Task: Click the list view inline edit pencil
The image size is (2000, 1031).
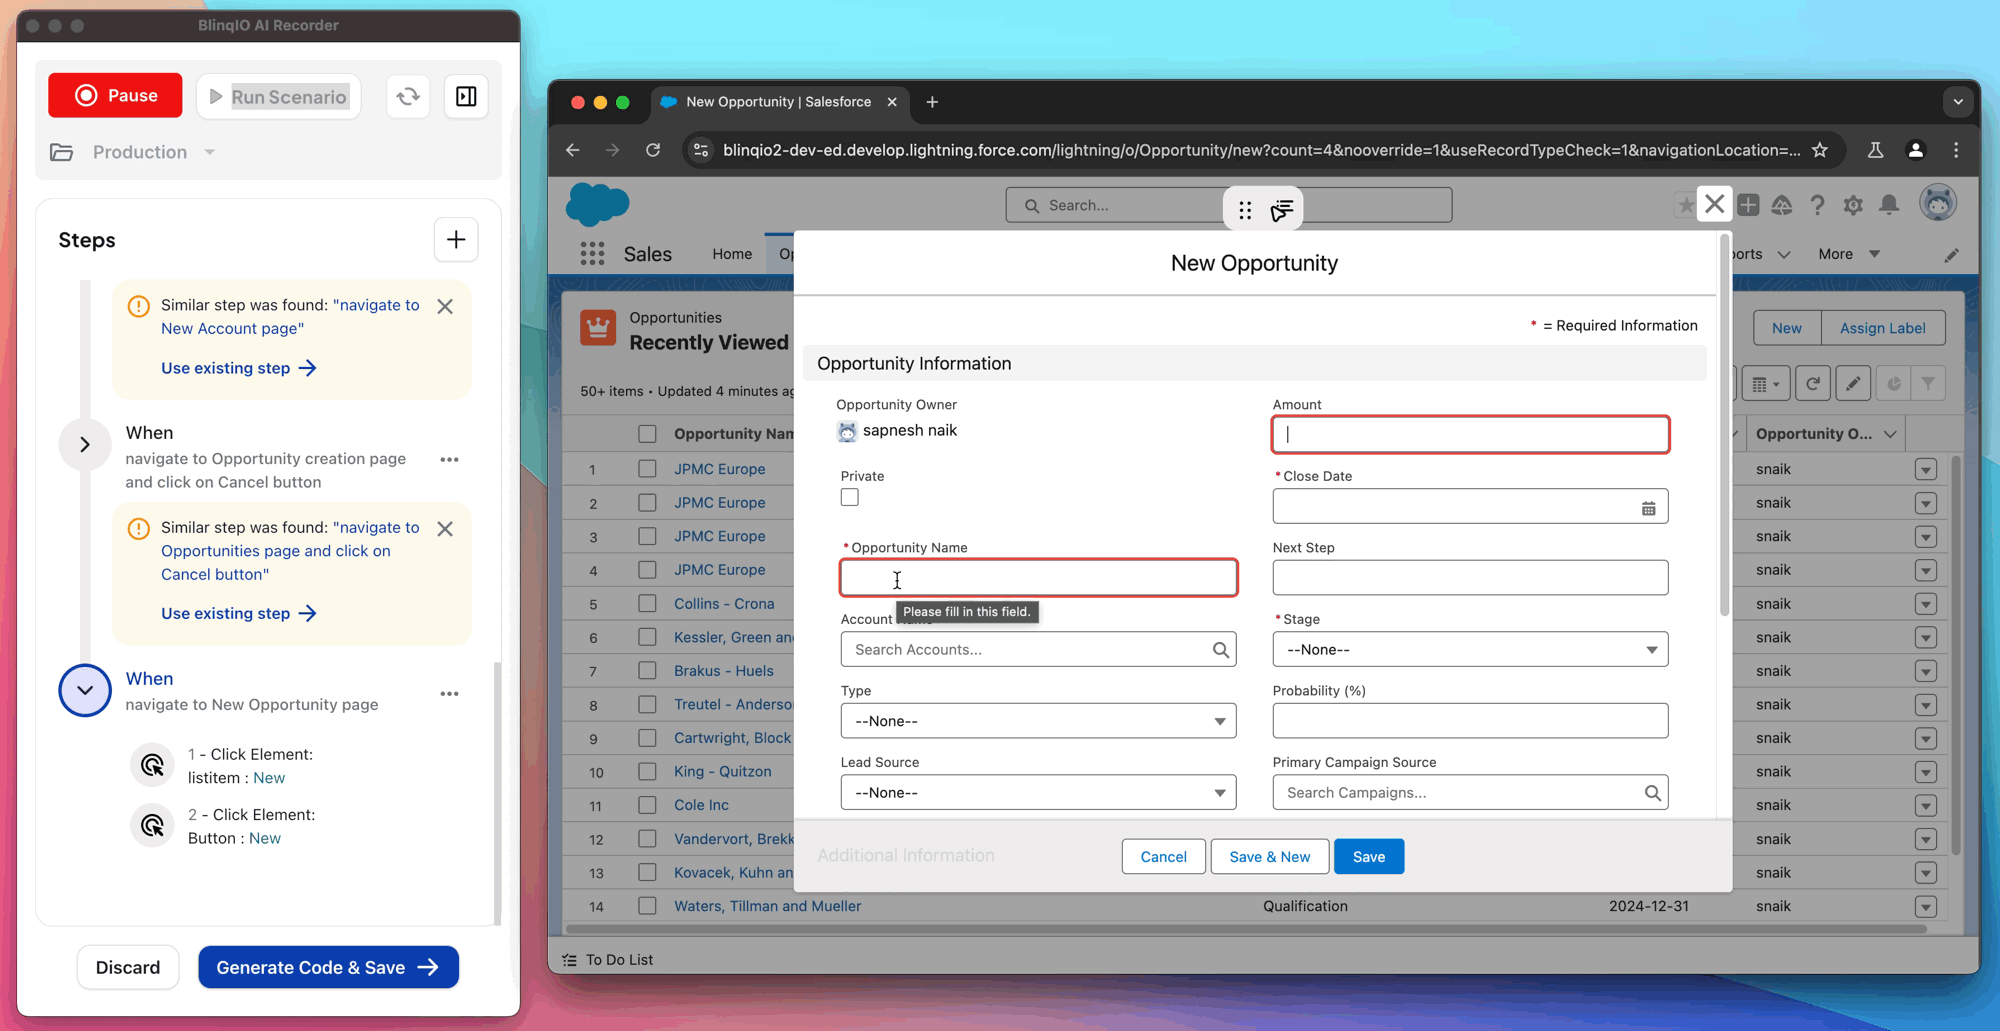Action: [1853, 384]
